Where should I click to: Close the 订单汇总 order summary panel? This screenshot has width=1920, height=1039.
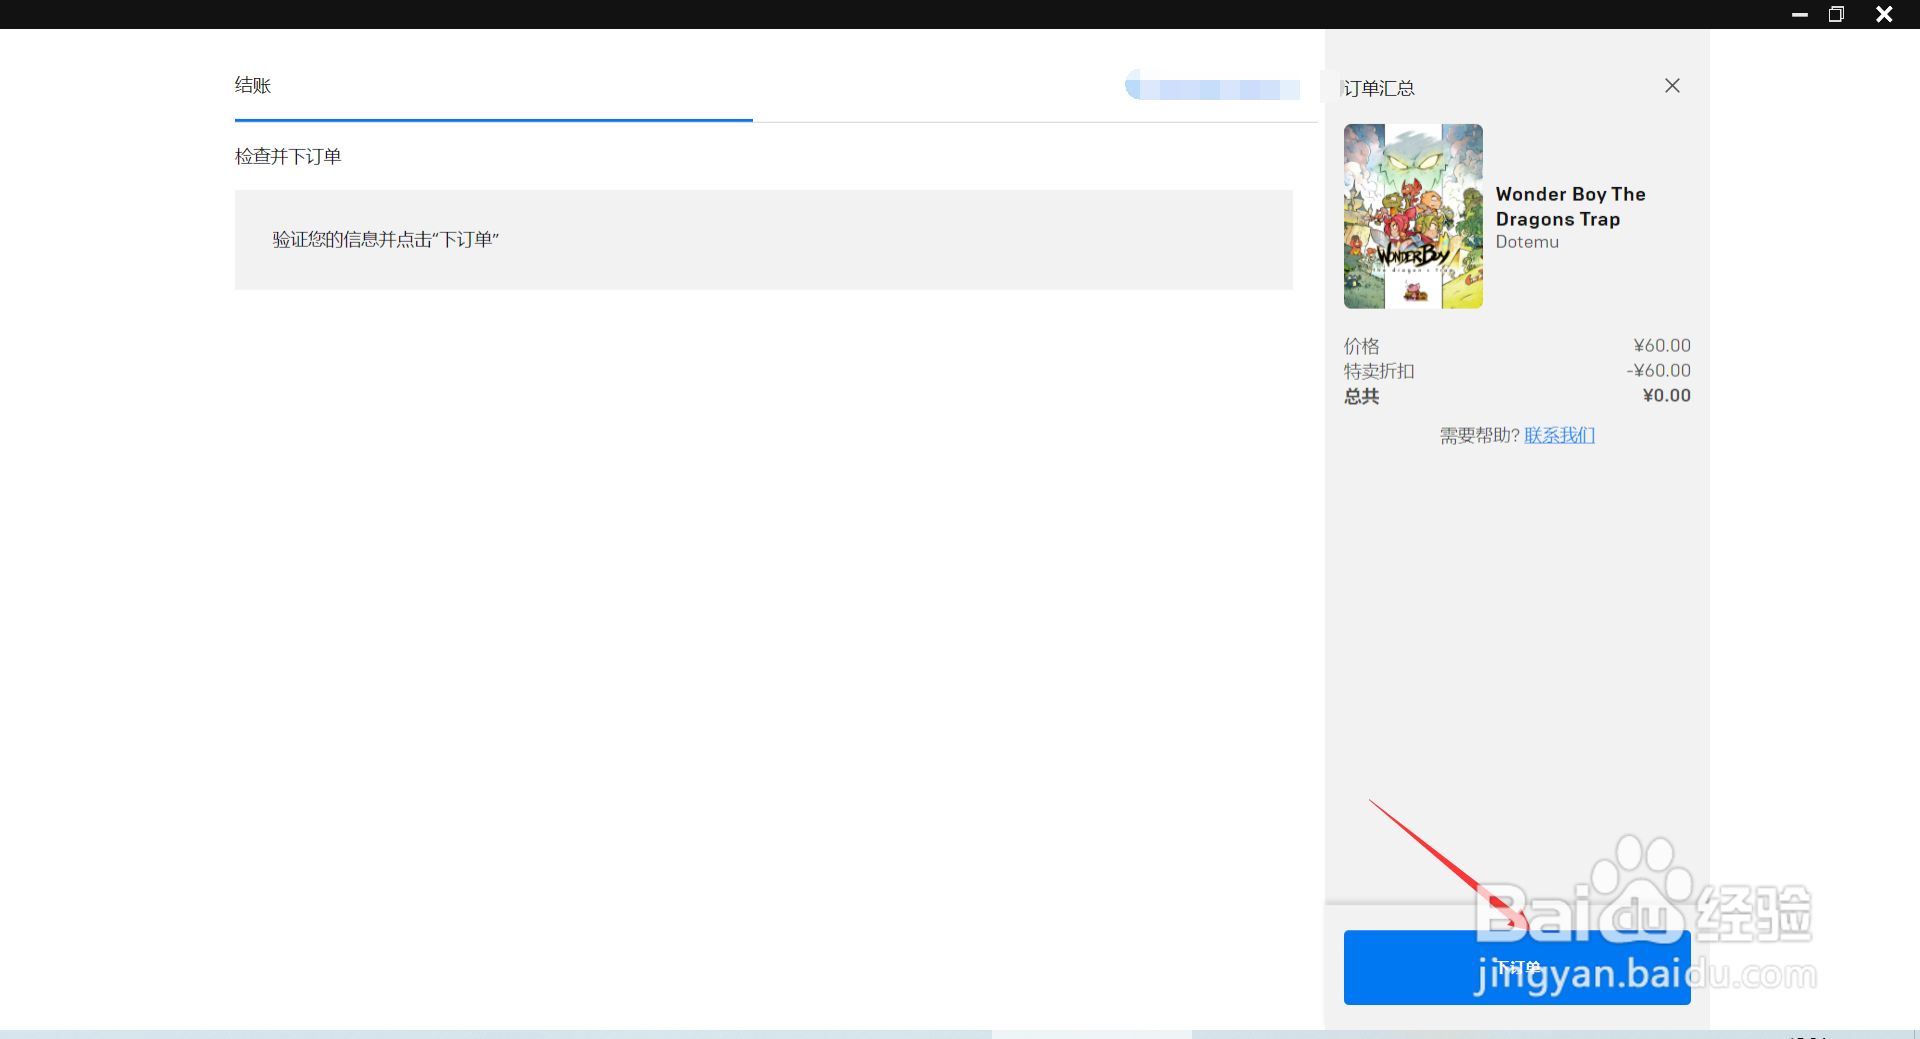coord(1672,86)
